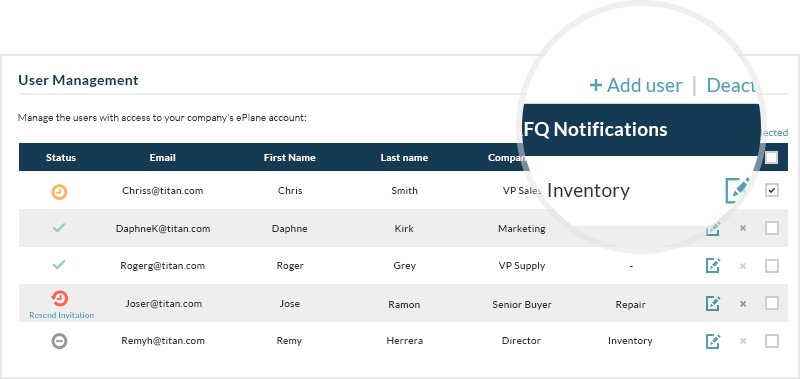Click Resend Invitation under Jose's status
The image size is (800, 379).
click(62, 315)
